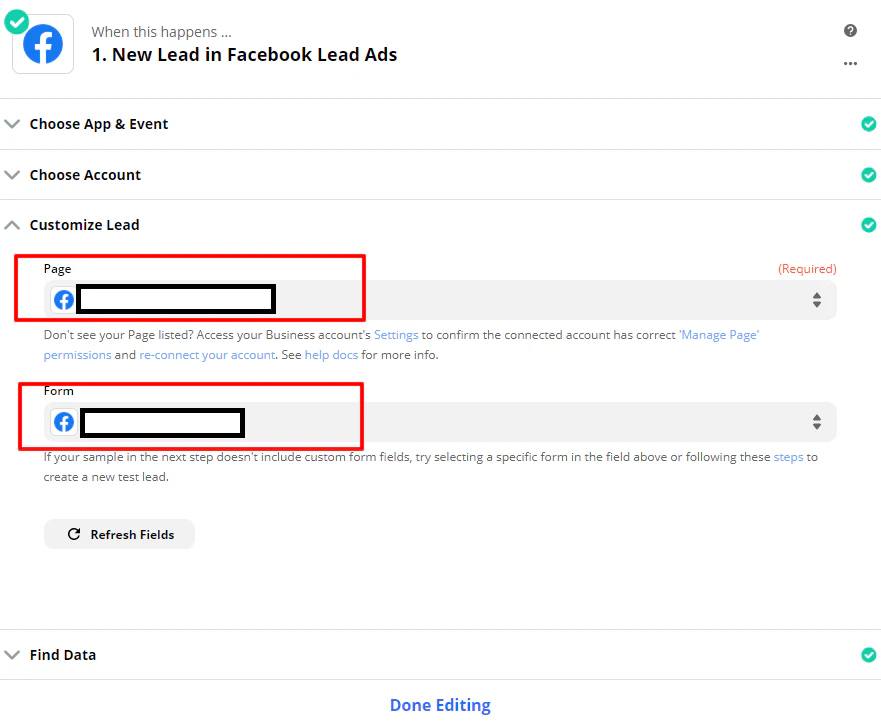Screen dimensions: 881x724
Task: Click the Facebook icon inside the Page field
Action: click(63, 299)
